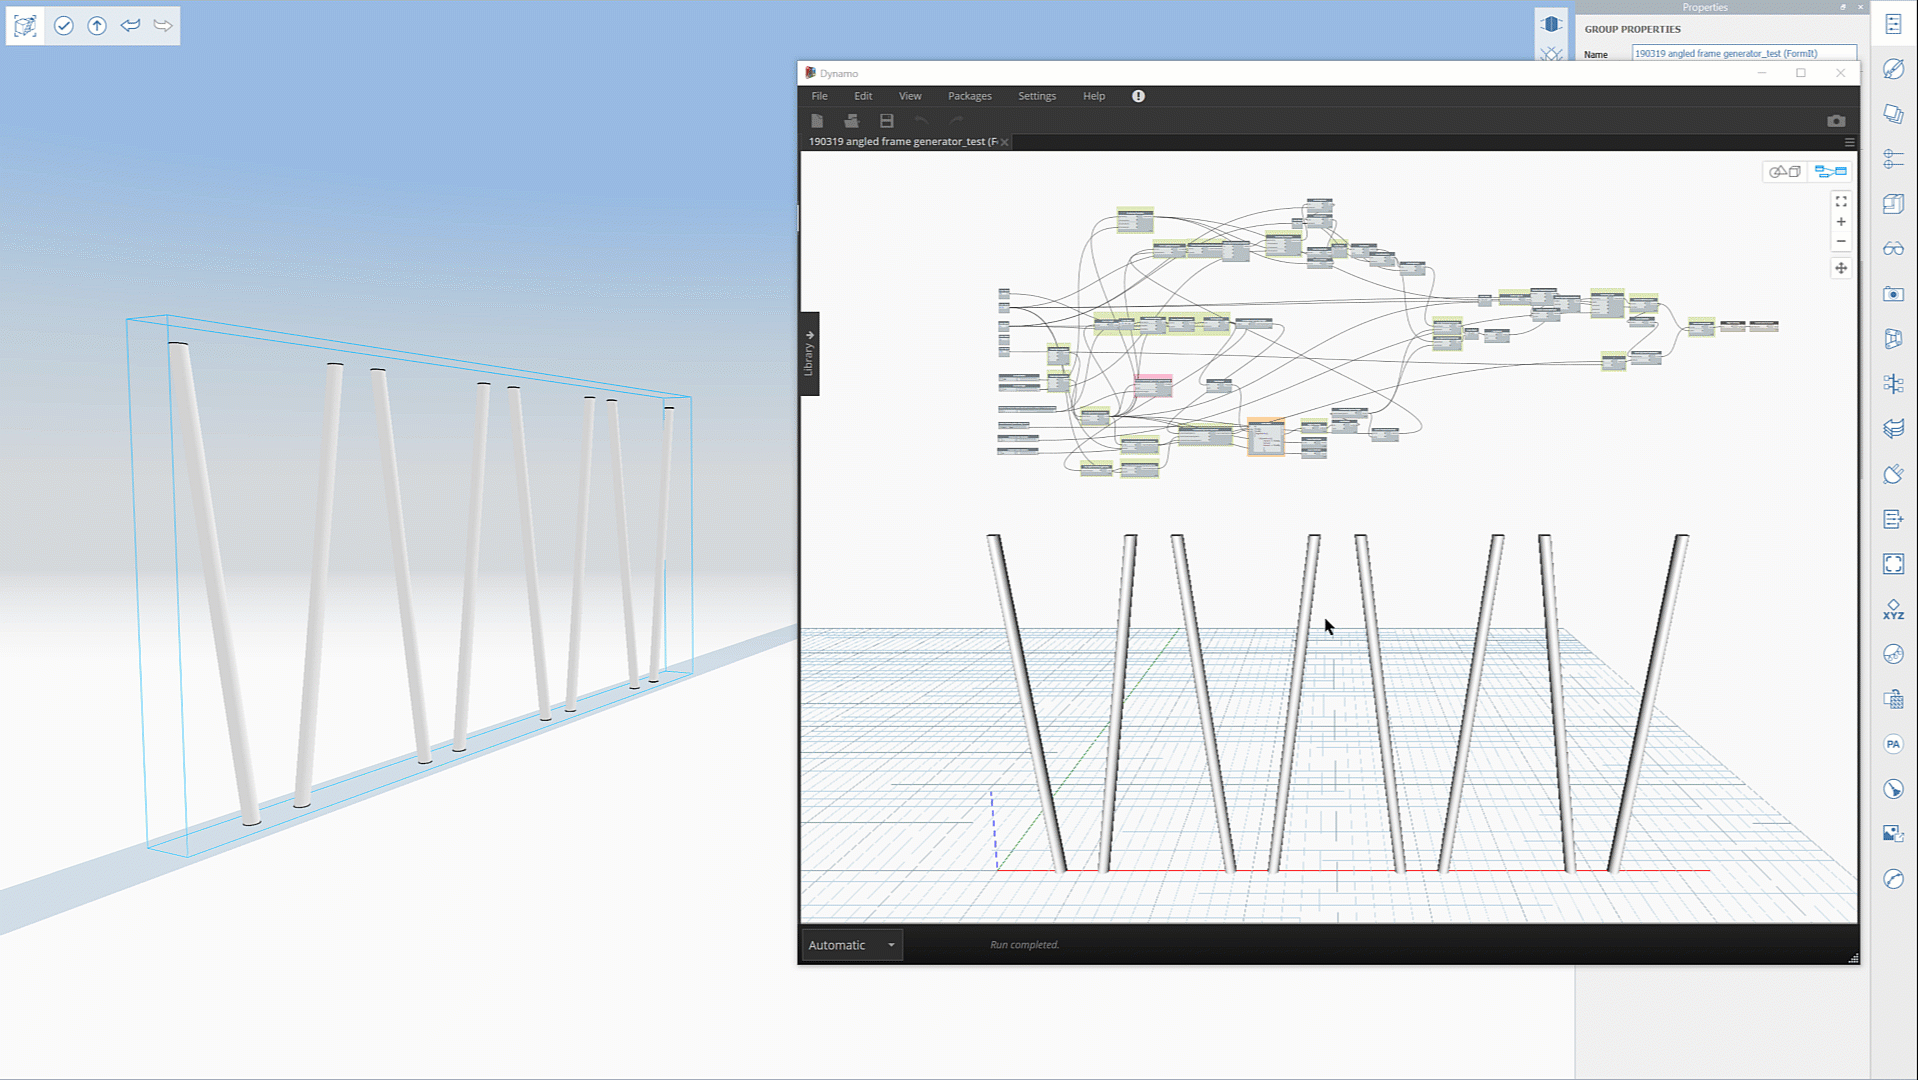Open Dynamo notifications via exclamation icon
Screen dimensions: 1918x1080
click(1137, 96)
